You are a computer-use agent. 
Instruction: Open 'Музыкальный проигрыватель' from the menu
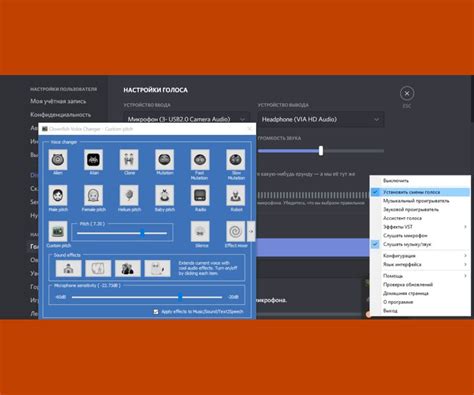pos(420,201)
